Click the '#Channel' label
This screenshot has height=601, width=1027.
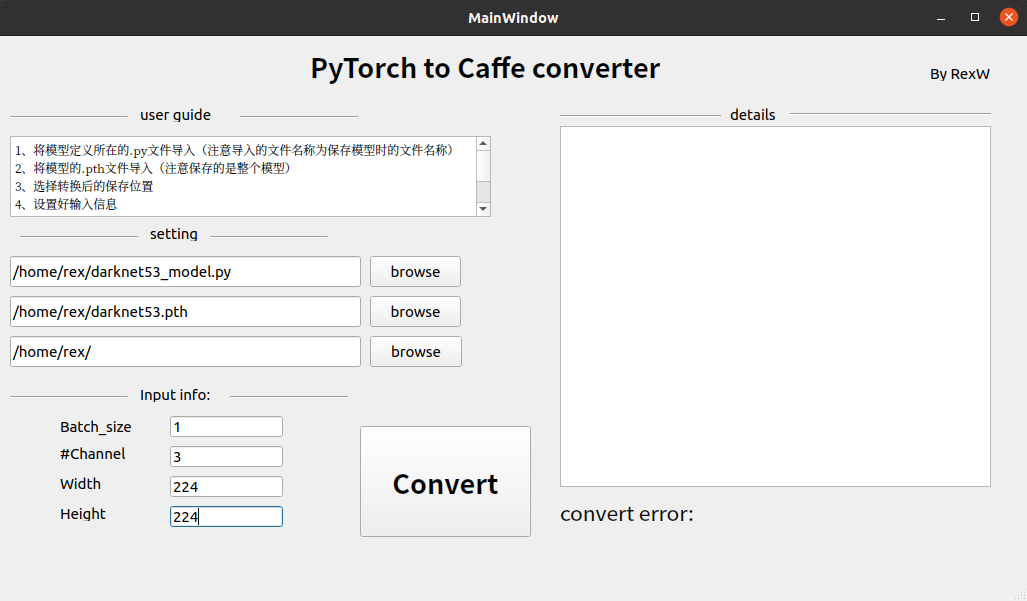tap(92, 454)
